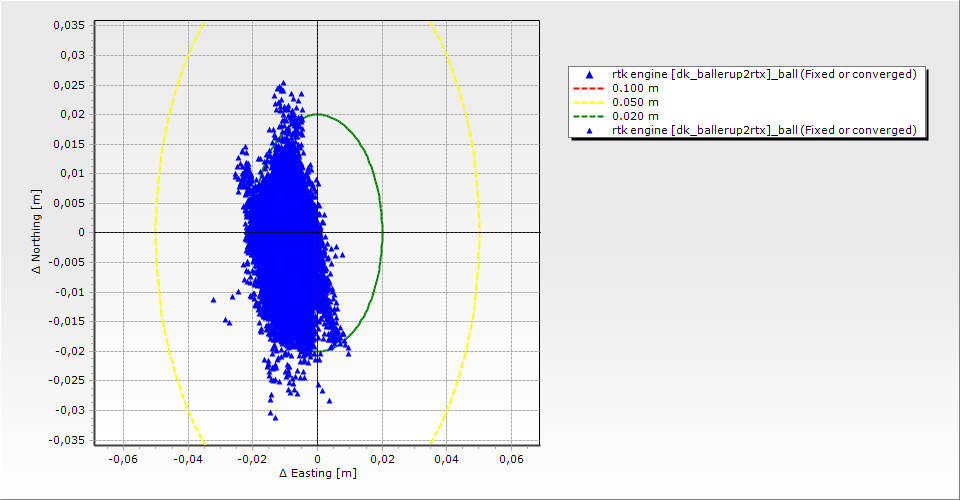
Task: Click the "-0,015" Northing axis tick label
Action: [x=67, y=321]
